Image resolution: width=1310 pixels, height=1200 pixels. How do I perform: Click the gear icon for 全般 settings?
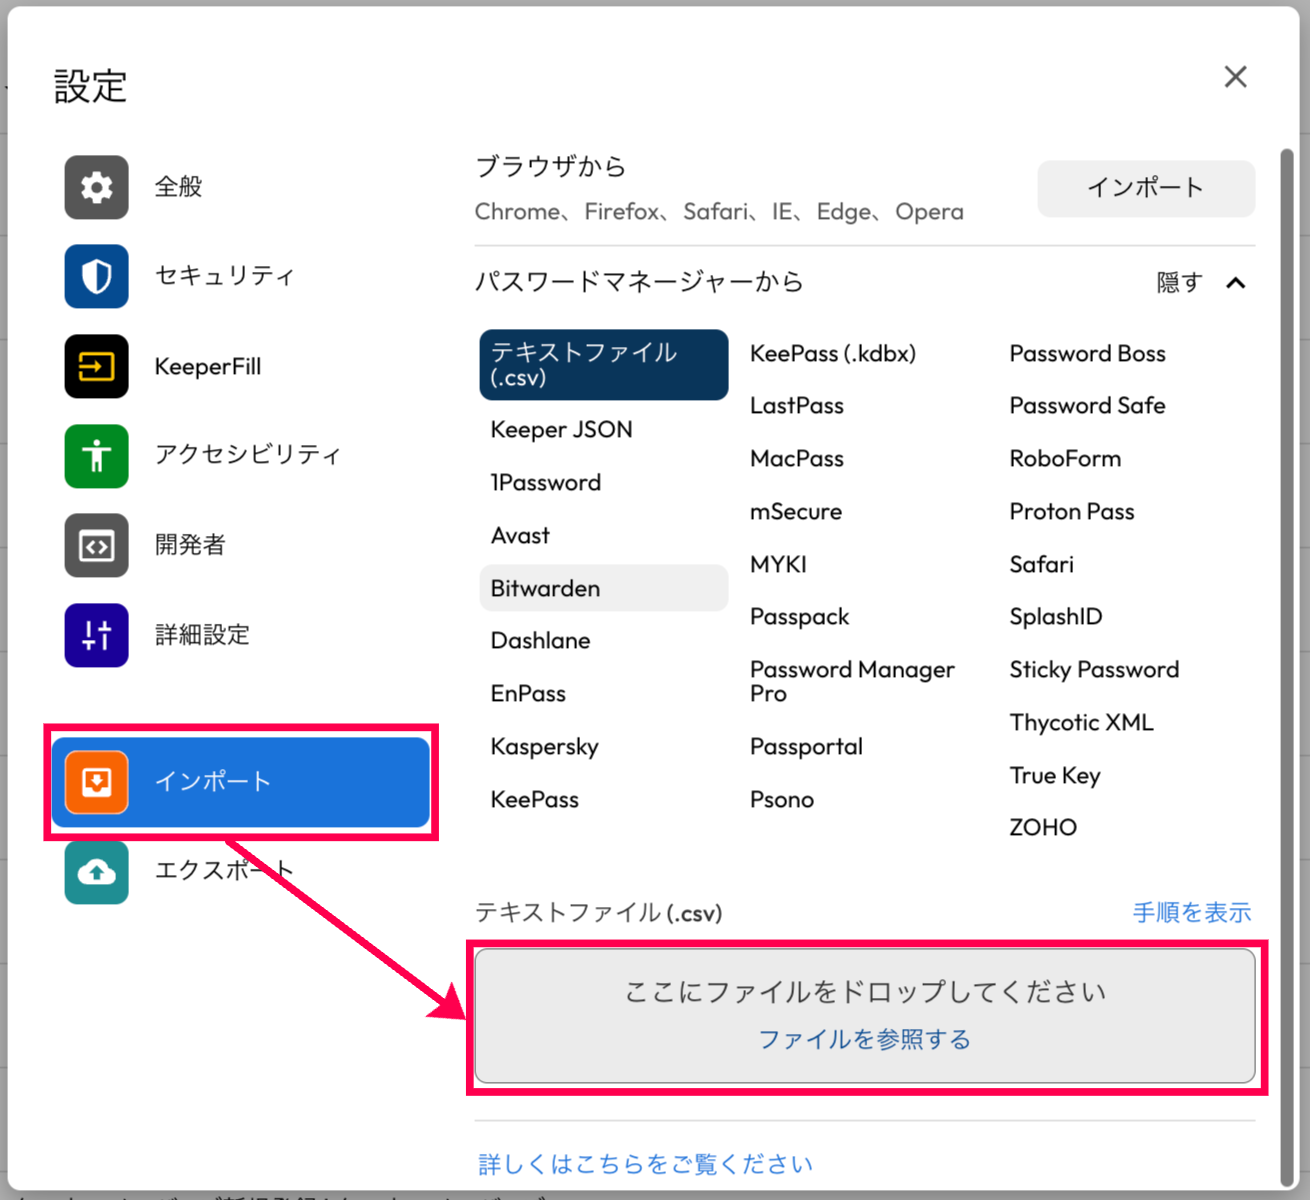97,187
